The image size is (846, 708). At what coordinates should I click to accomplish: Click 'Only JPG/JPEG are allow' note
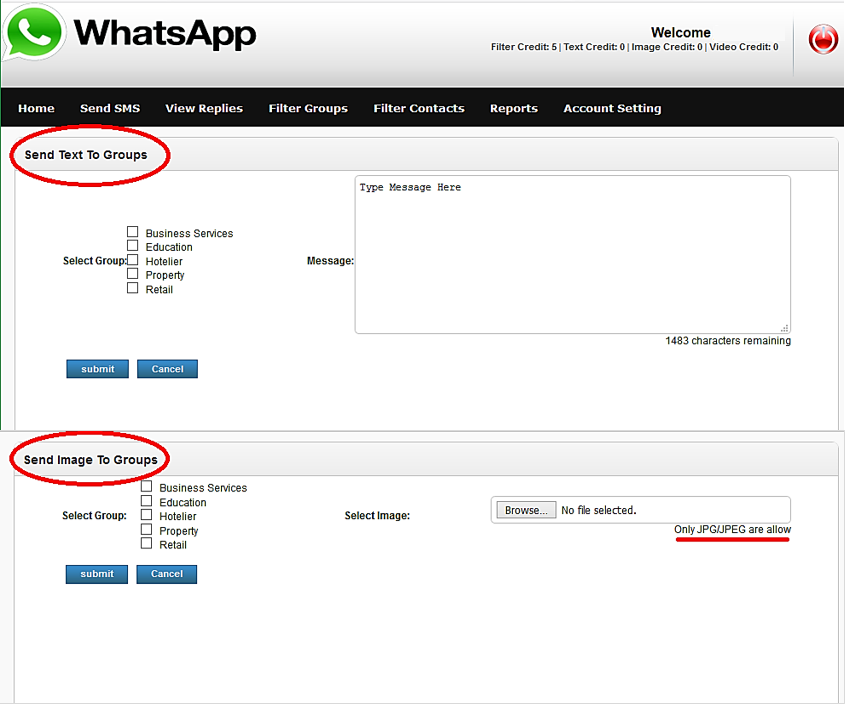pyautogui.click(x=732, y=529)
